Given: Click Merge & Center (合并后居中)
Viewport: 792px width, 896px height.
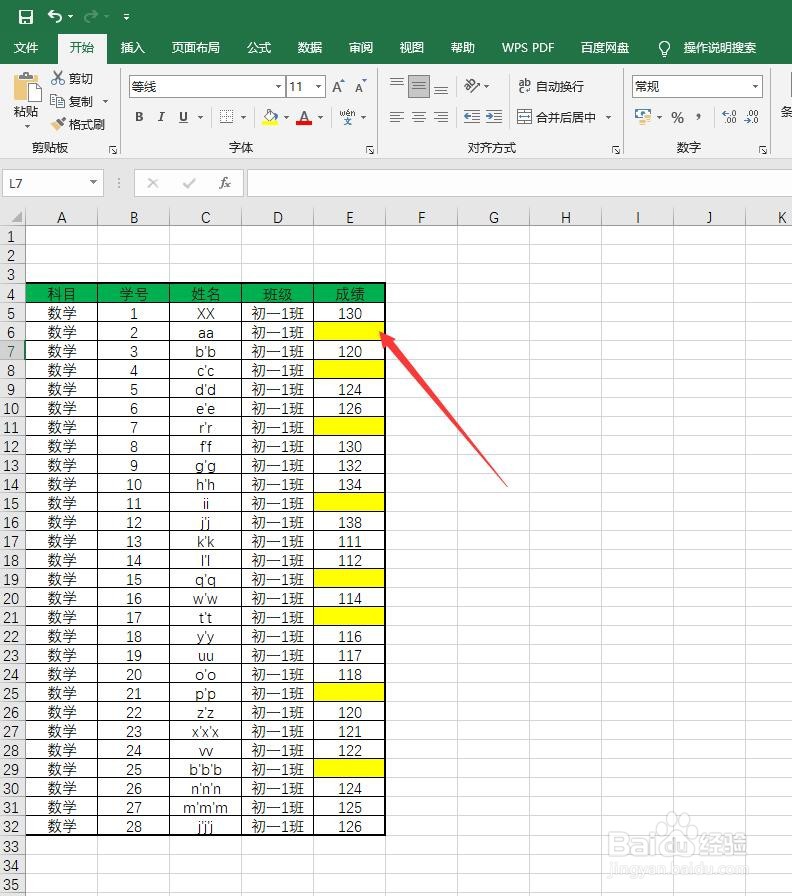Looking at the screenshot, I should click(x=557, y=117).
